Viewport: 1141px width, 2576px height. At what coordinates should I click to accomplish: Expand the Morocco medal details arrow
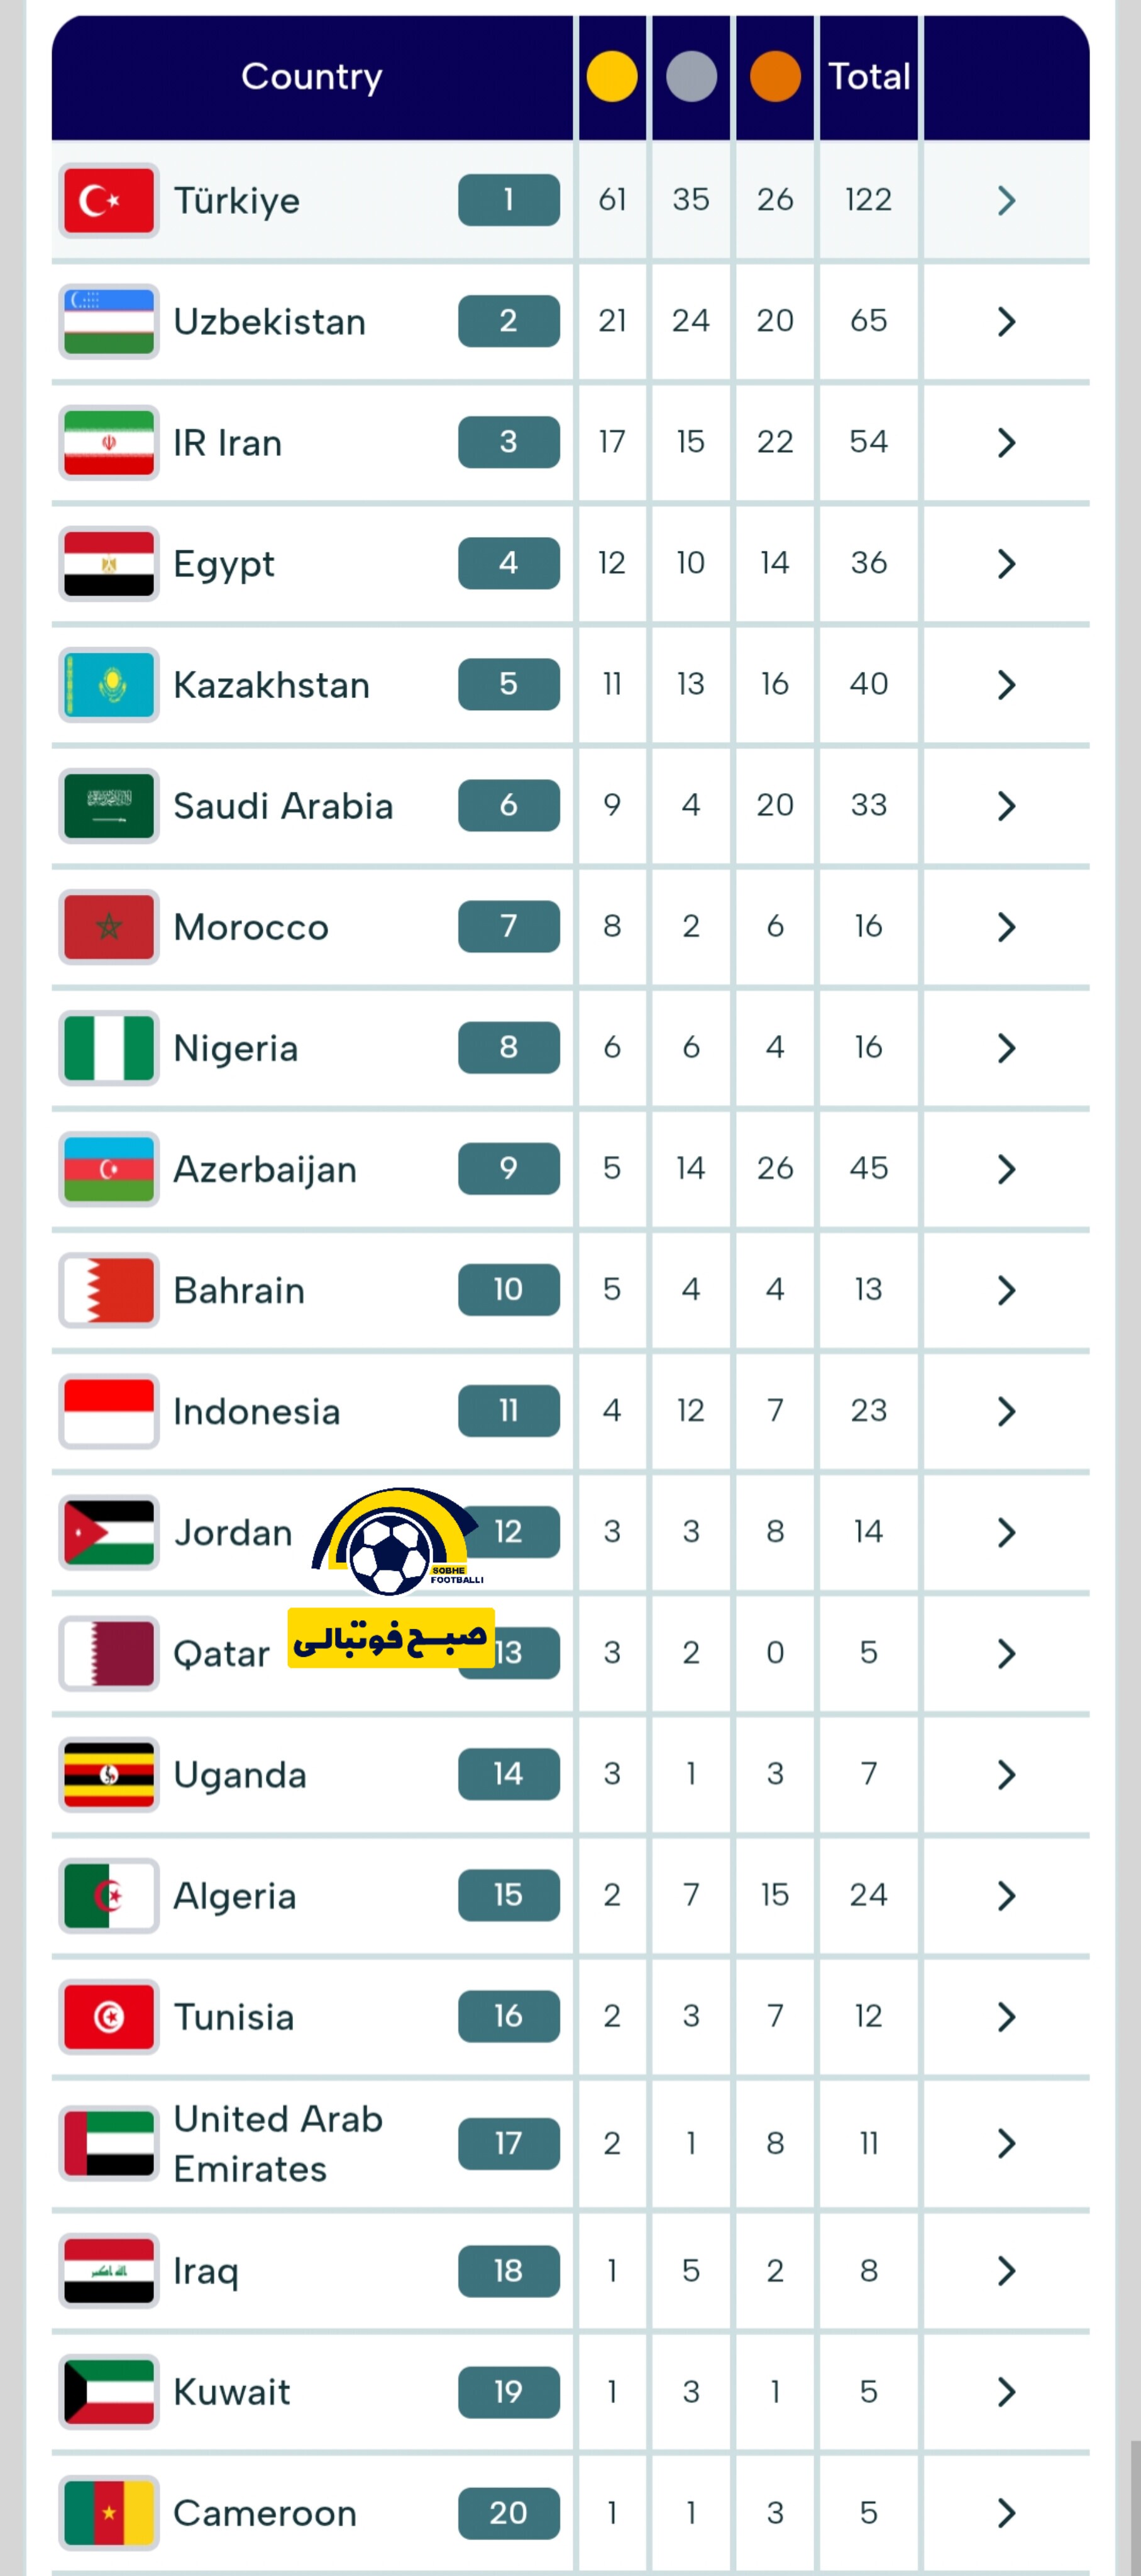point(1006,926)
